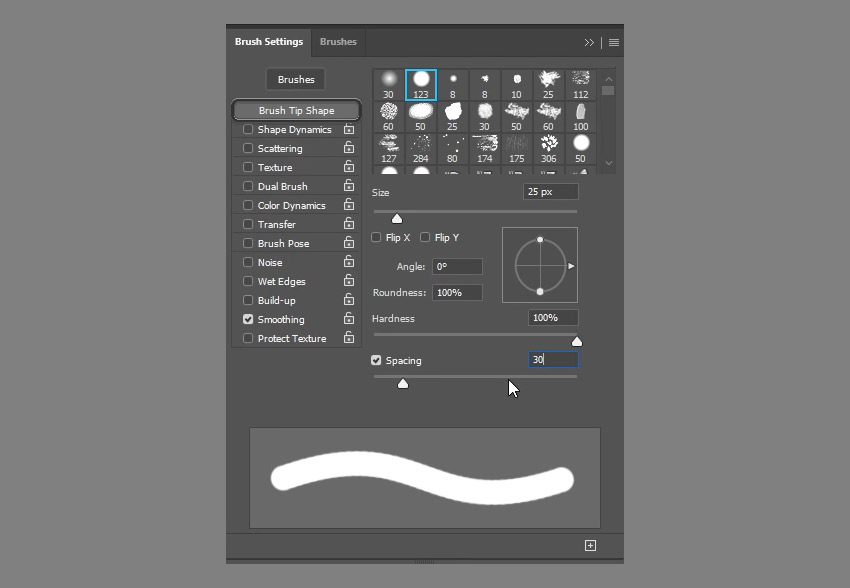The height and width of the screenshot is (588, 850).
Task: Lock the Noise setting
Action: 348,262
